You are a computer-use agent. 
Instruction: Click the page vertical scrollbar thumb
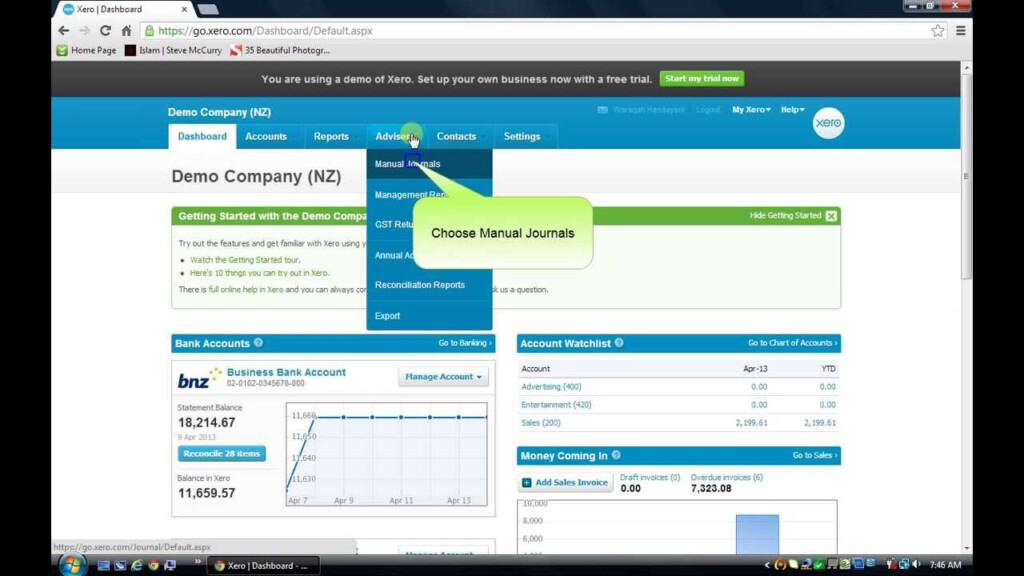[967, 176]
